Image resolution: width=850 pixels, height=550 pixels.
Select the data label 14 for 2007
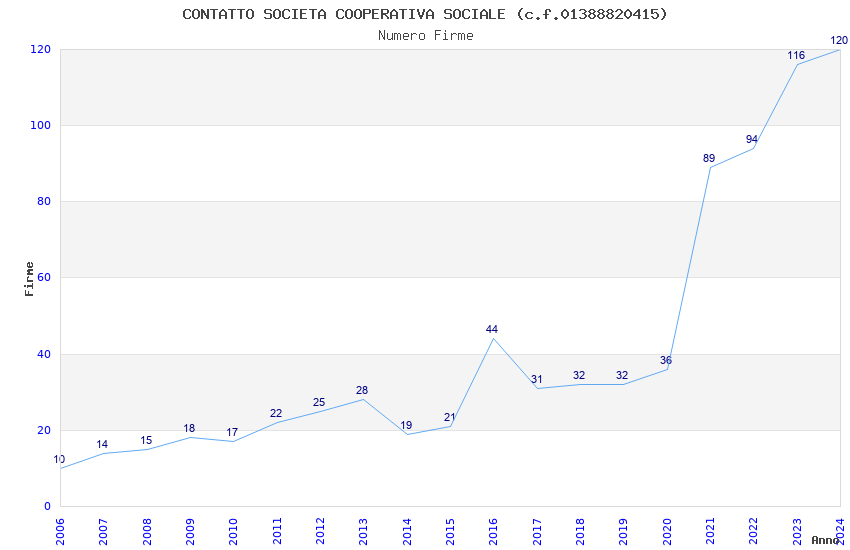click(102, 444)
